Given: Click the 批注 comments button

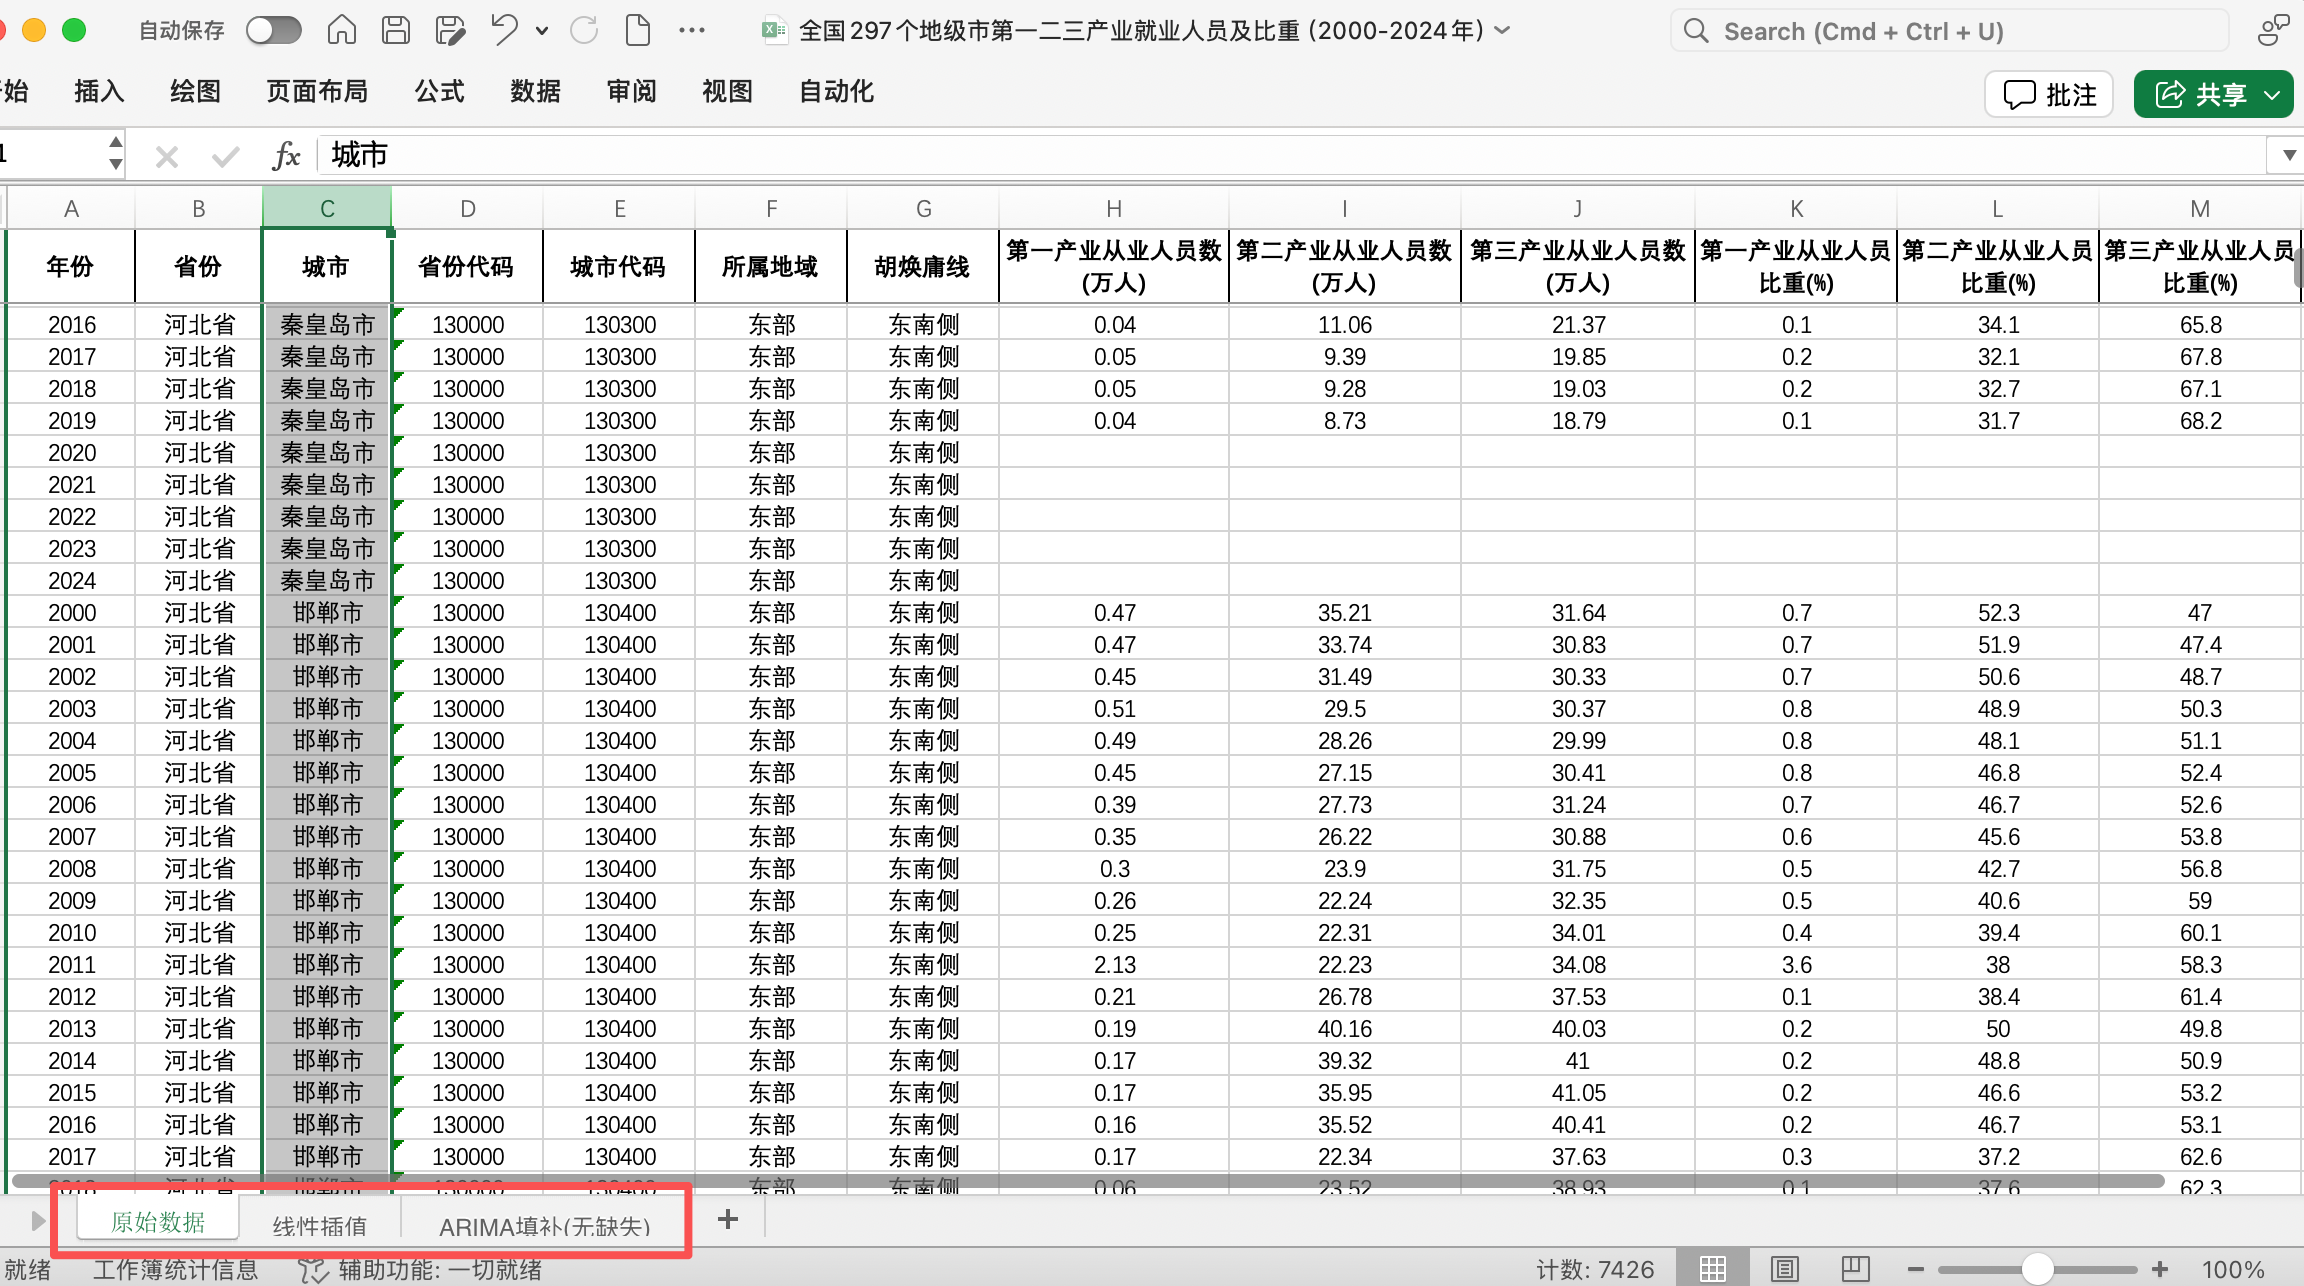Looking at the screenshot, I should 2049,95.
